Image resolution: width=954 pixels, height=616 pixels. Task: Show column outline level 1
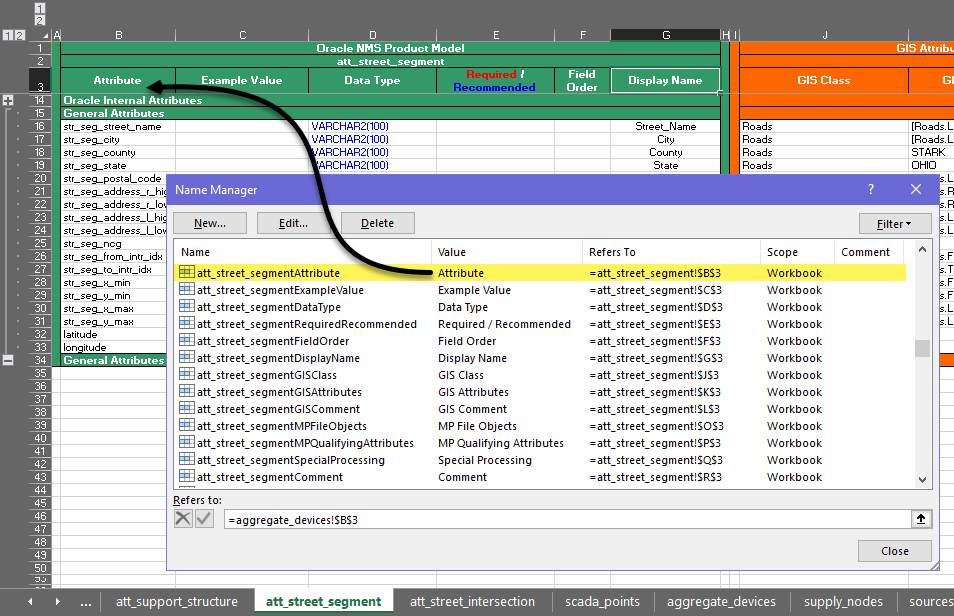point(40,8)
